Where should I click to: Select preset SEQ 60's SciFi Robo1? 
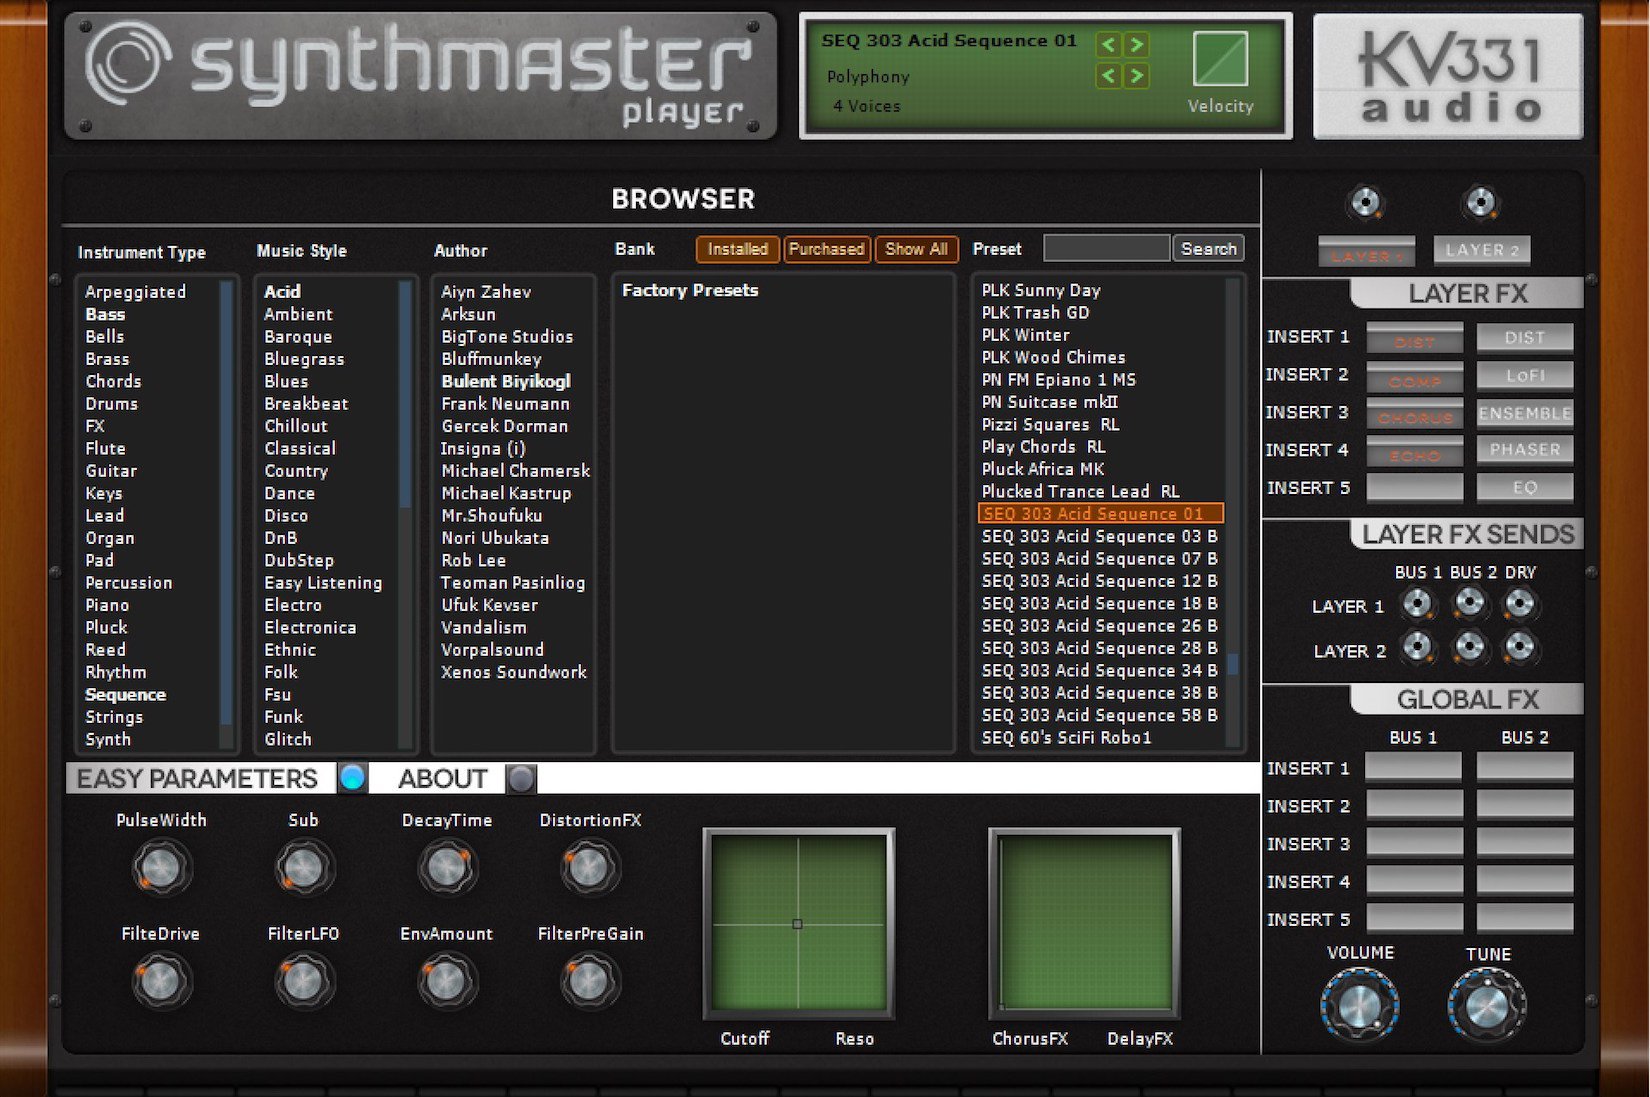tap(1066, 737)
